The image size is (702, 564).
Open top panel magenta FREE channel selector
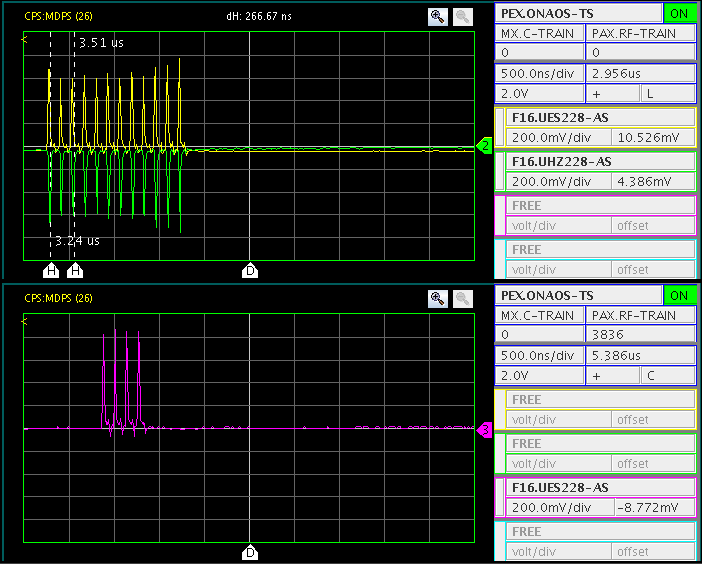click(600, 206)
